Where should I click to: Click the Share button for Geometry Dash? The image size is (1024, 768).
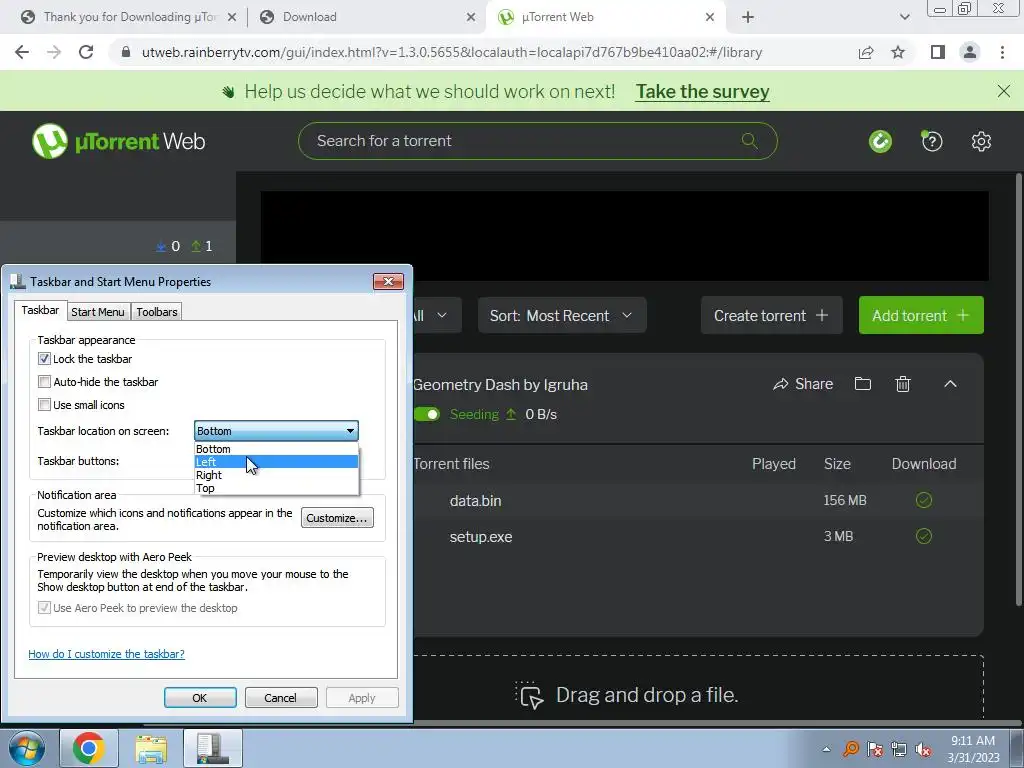click(x=803, y=384)
